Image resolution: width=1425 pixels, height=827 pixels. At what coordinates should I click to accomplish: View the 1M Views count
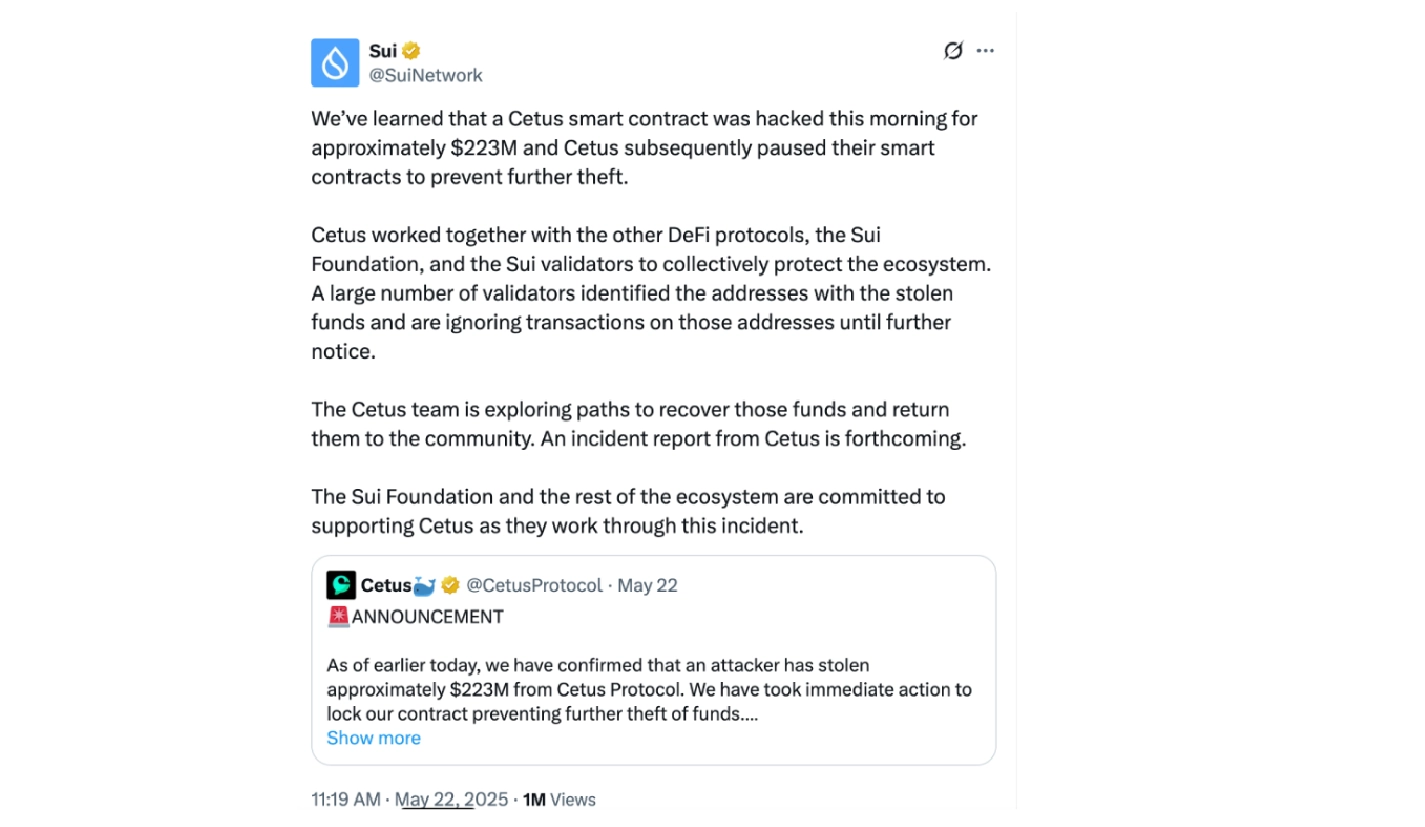click(x=560, y=799)
